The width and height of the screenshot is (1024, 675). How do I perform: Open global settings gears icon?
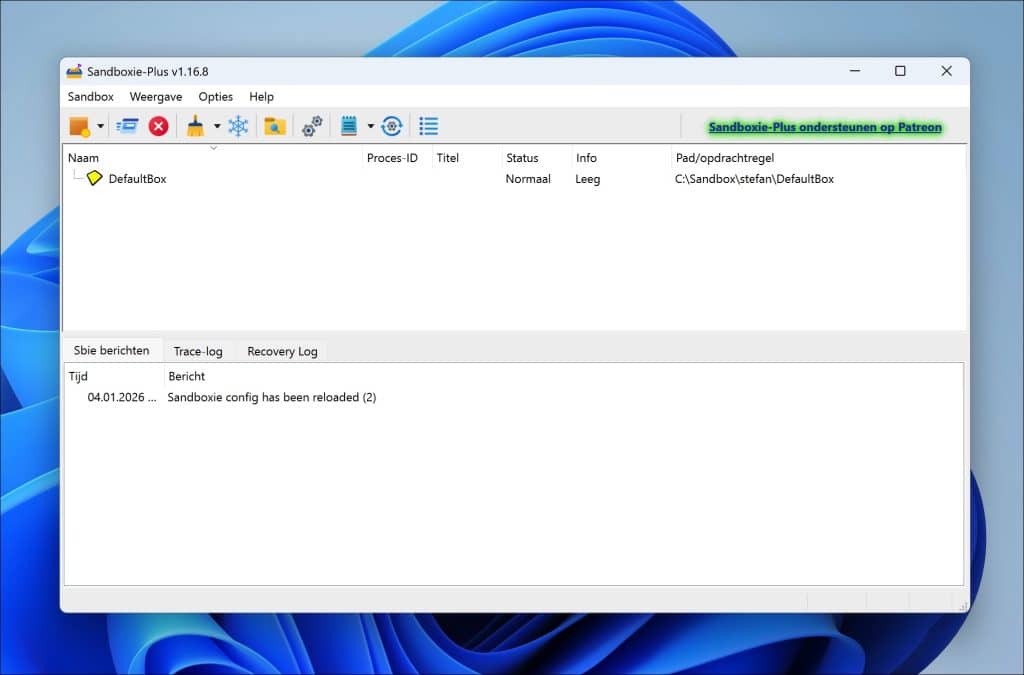[312, 126]
